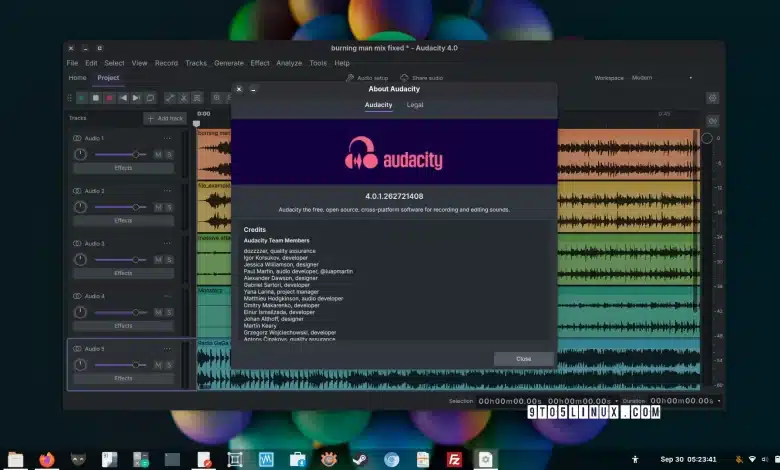This screenshot has height=470, width=780.
Task: Click the stereo channel icon of Audio 4
Action: click(x=77, y=296)
